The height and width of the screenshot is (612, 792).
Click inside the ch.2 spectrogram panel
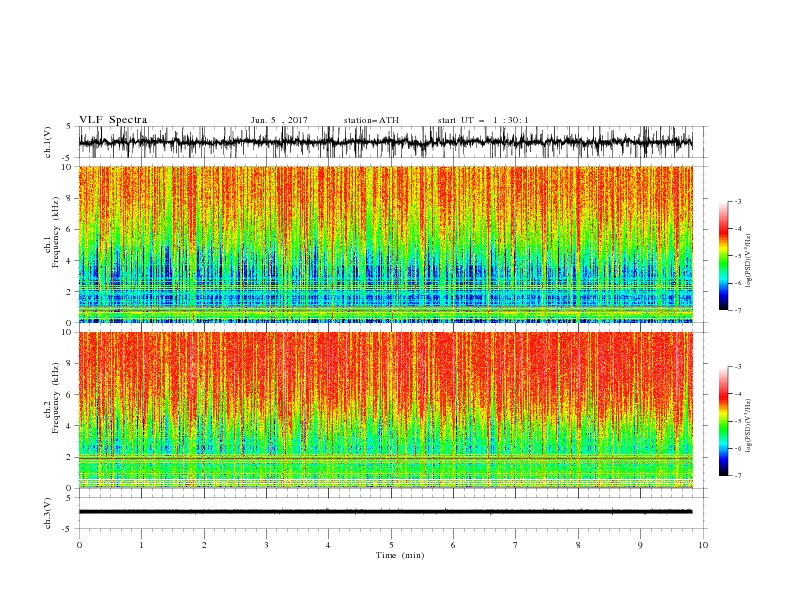pyautogui.click(x=386, y=410)
